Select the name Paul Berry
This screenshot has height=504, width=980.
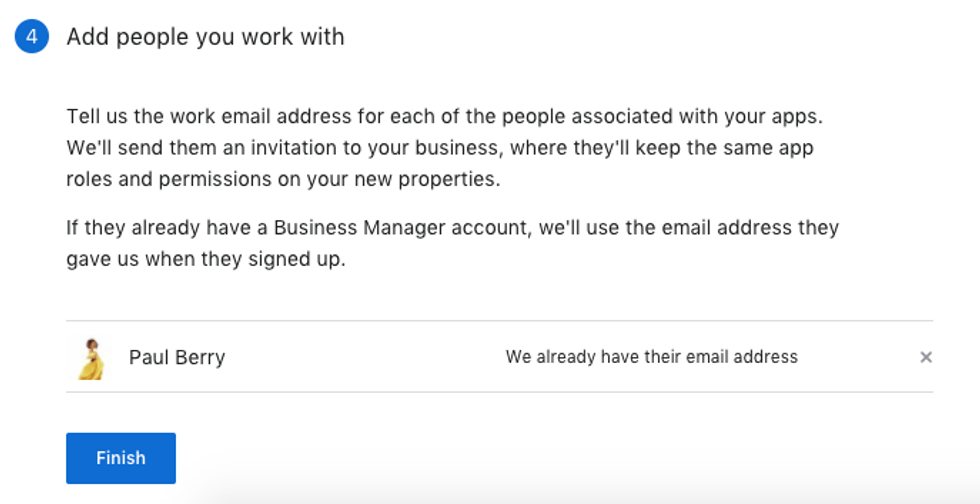177,357
